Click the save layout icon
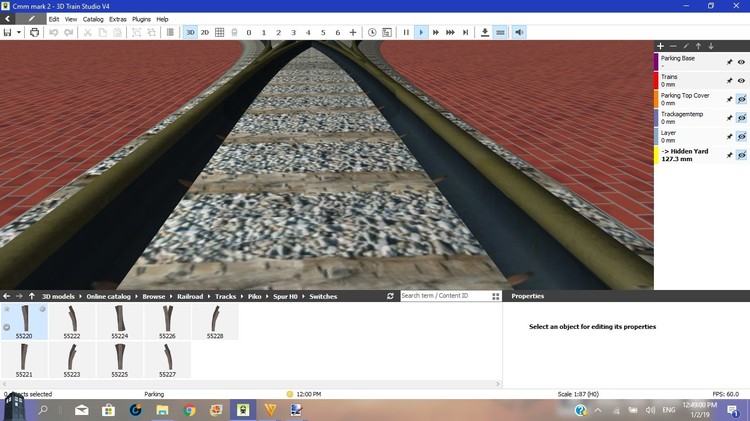This screenshot has width=750, height=421. (7, 33)
